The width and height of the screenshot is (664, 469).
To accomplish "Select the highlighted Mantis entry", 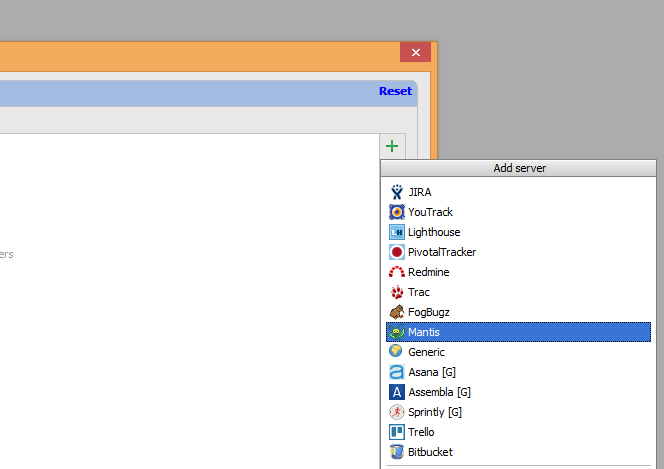I will 518,332.
